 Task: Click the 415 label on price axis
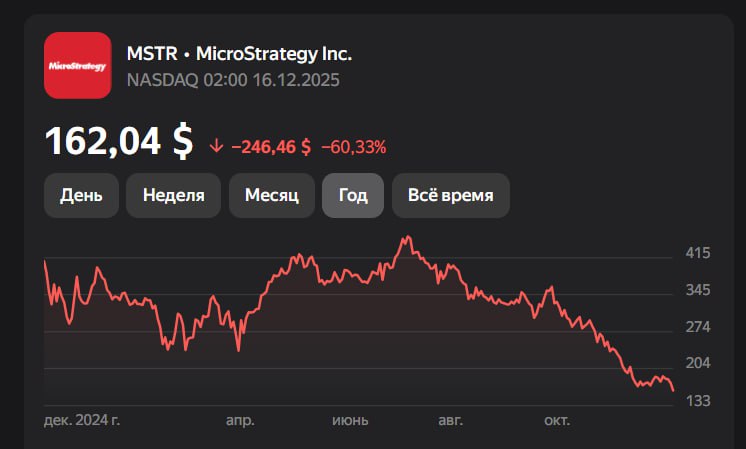point(697,254)
